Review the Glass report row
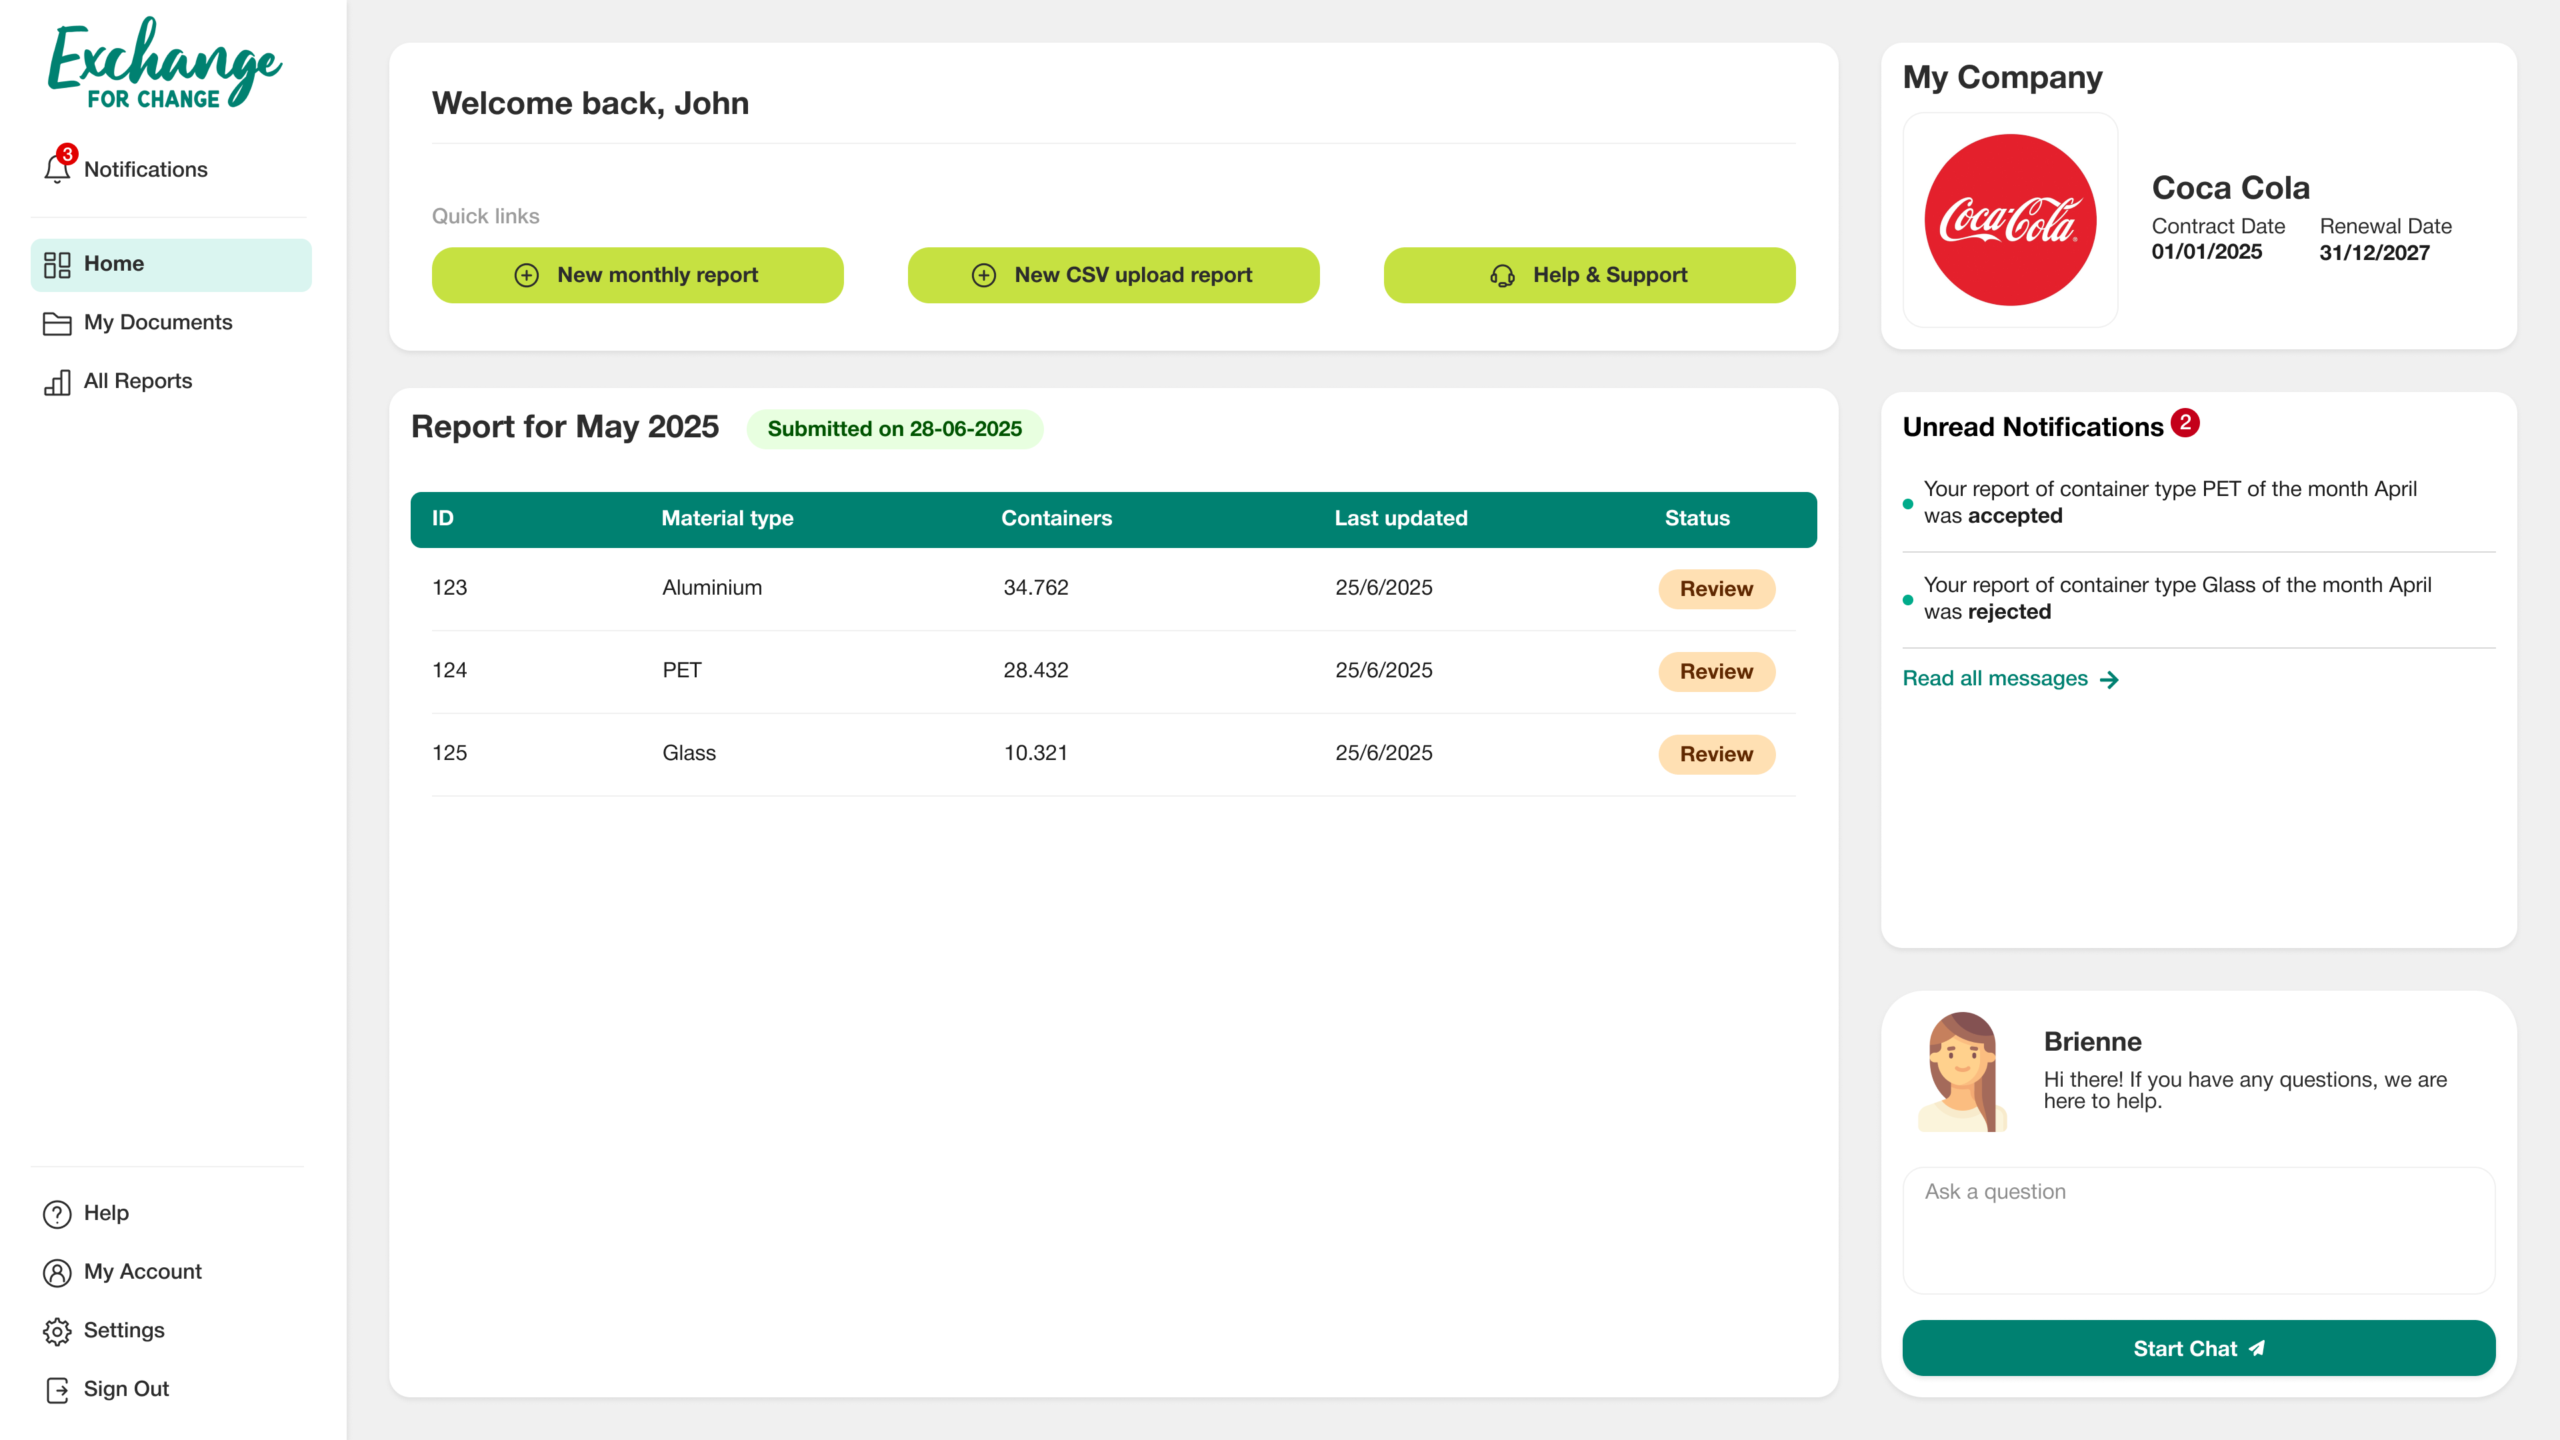The width and height of the screenshot is (2560, 1440). click(x=1716, y=754)
